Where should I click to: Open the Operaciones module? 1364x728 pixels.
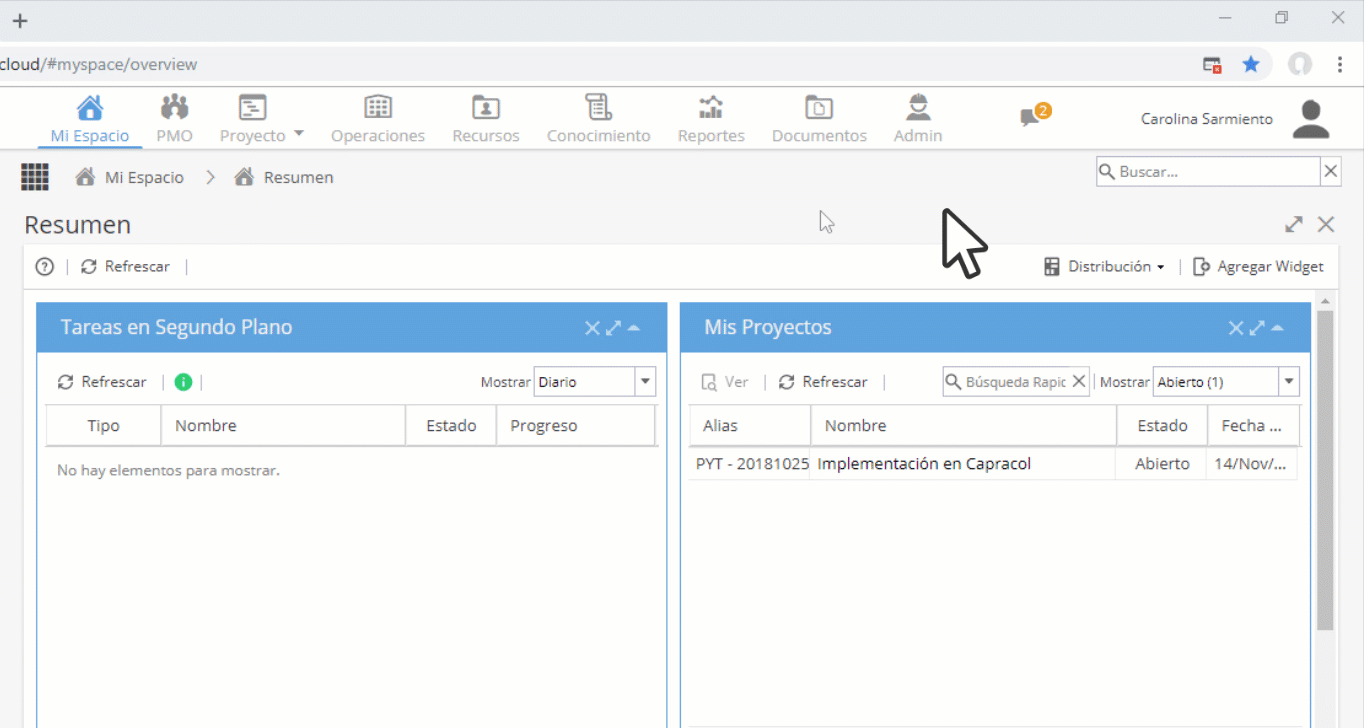tap(378, 119)
